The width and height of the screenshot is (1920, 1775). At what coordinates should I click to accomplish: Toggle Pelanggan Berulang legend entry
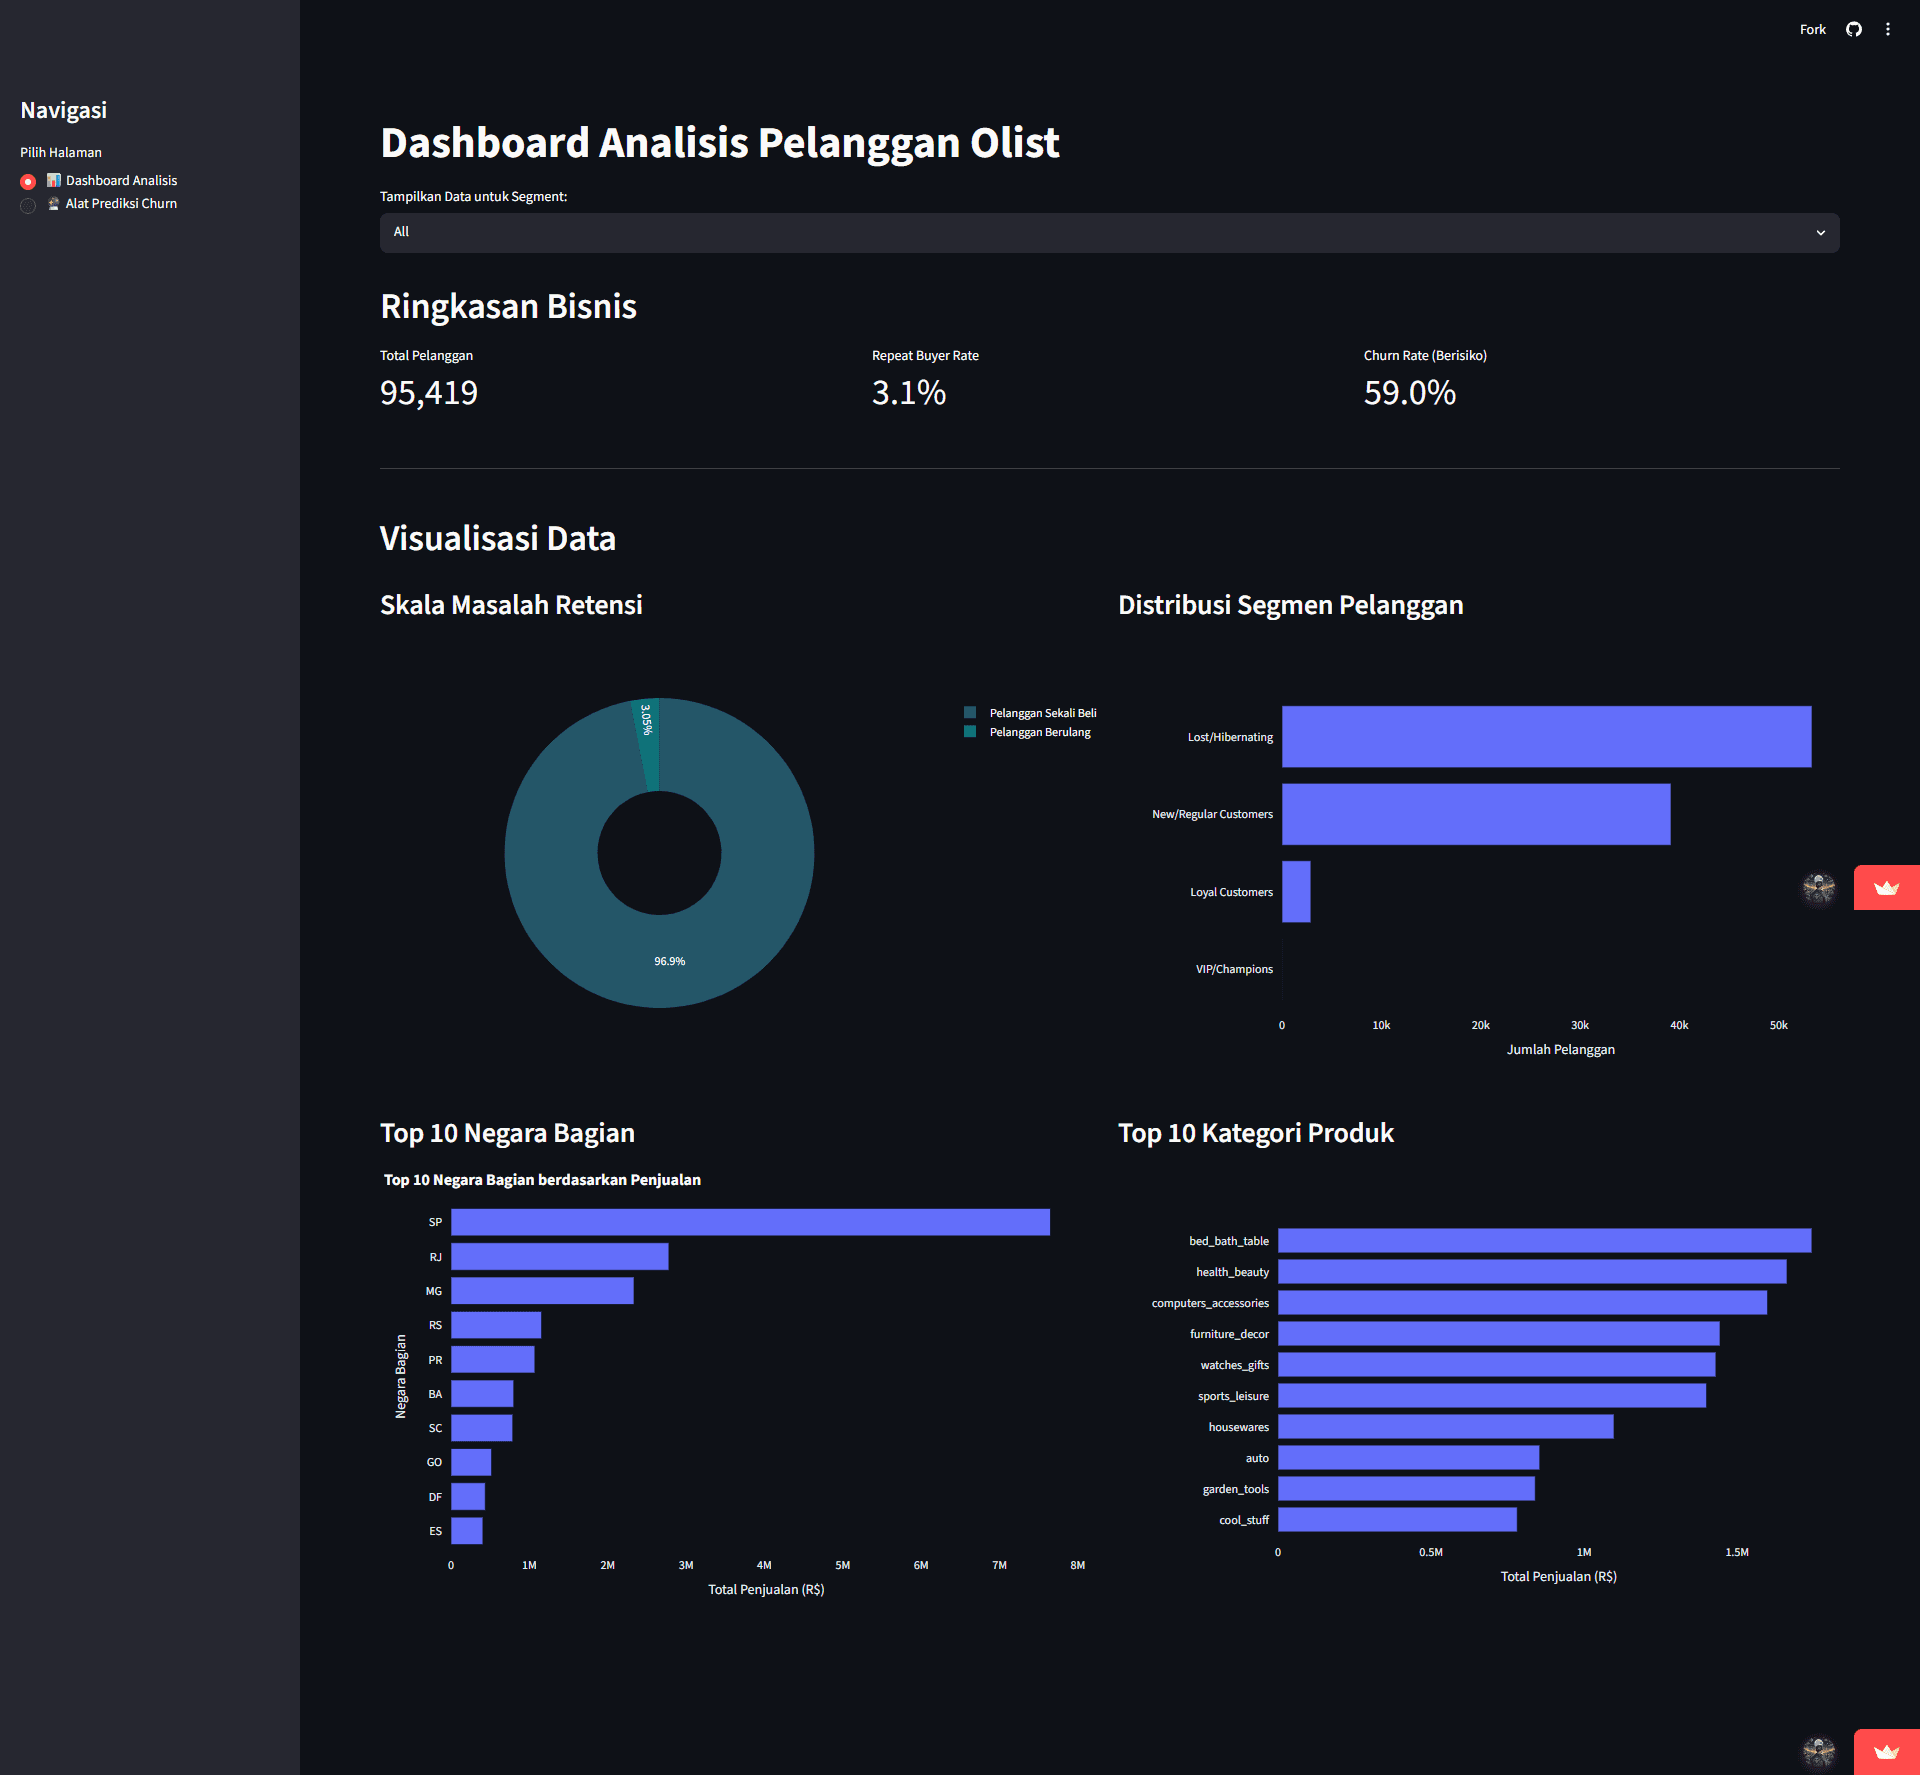point(1027,732)
